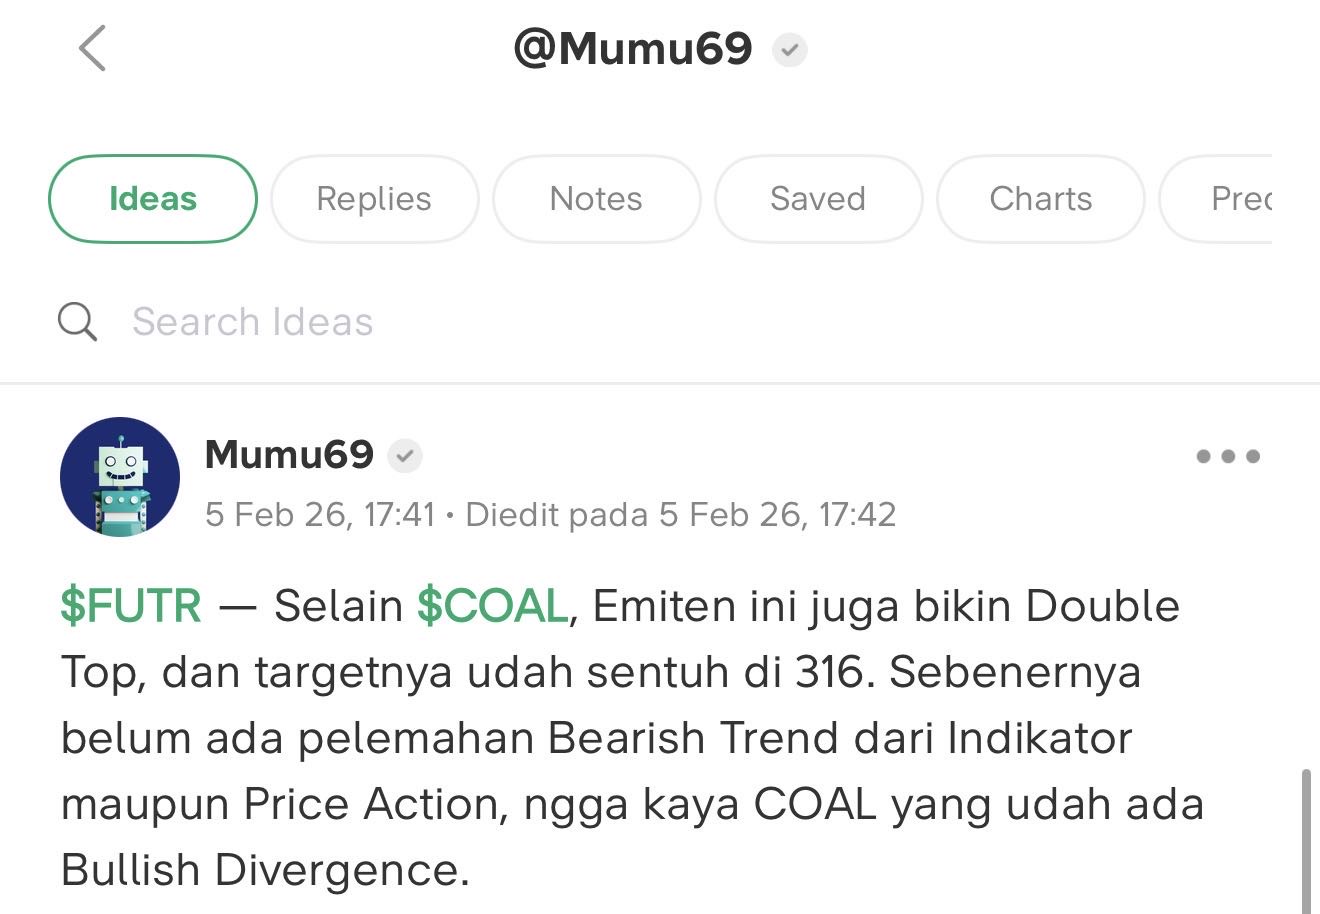
Task: Open the Notes tab
Action: click(x=596, y=199)
